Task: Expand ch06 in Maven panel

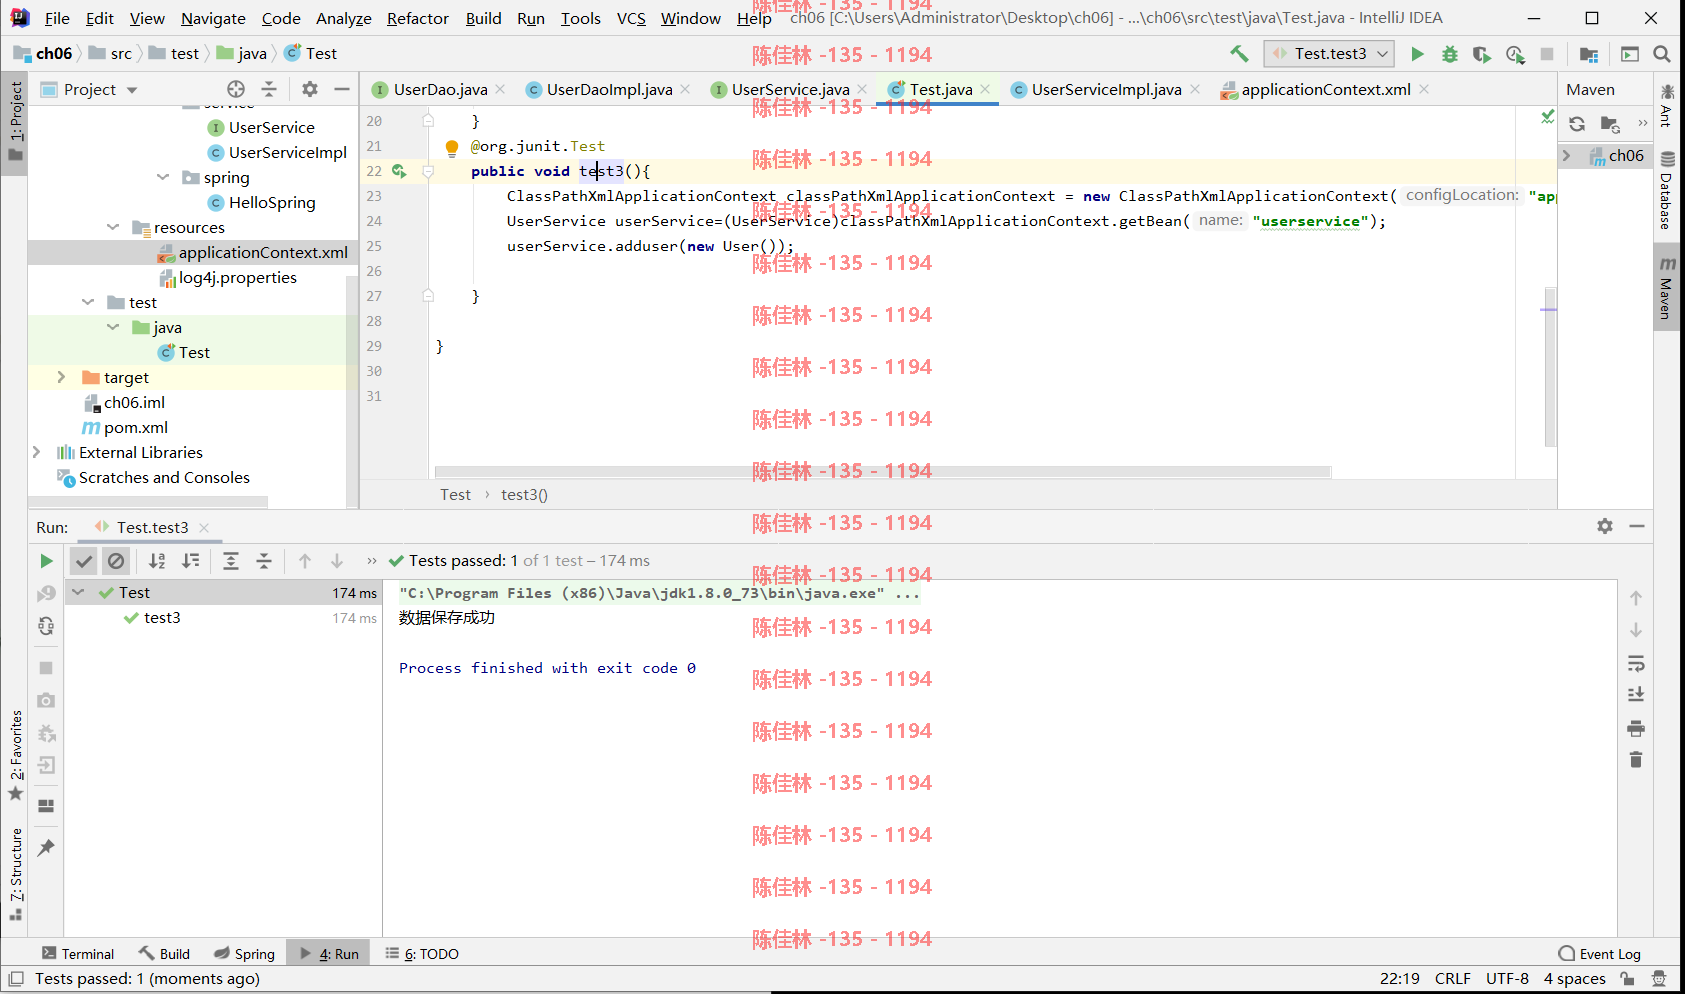Action: [x=1567, y=155]
